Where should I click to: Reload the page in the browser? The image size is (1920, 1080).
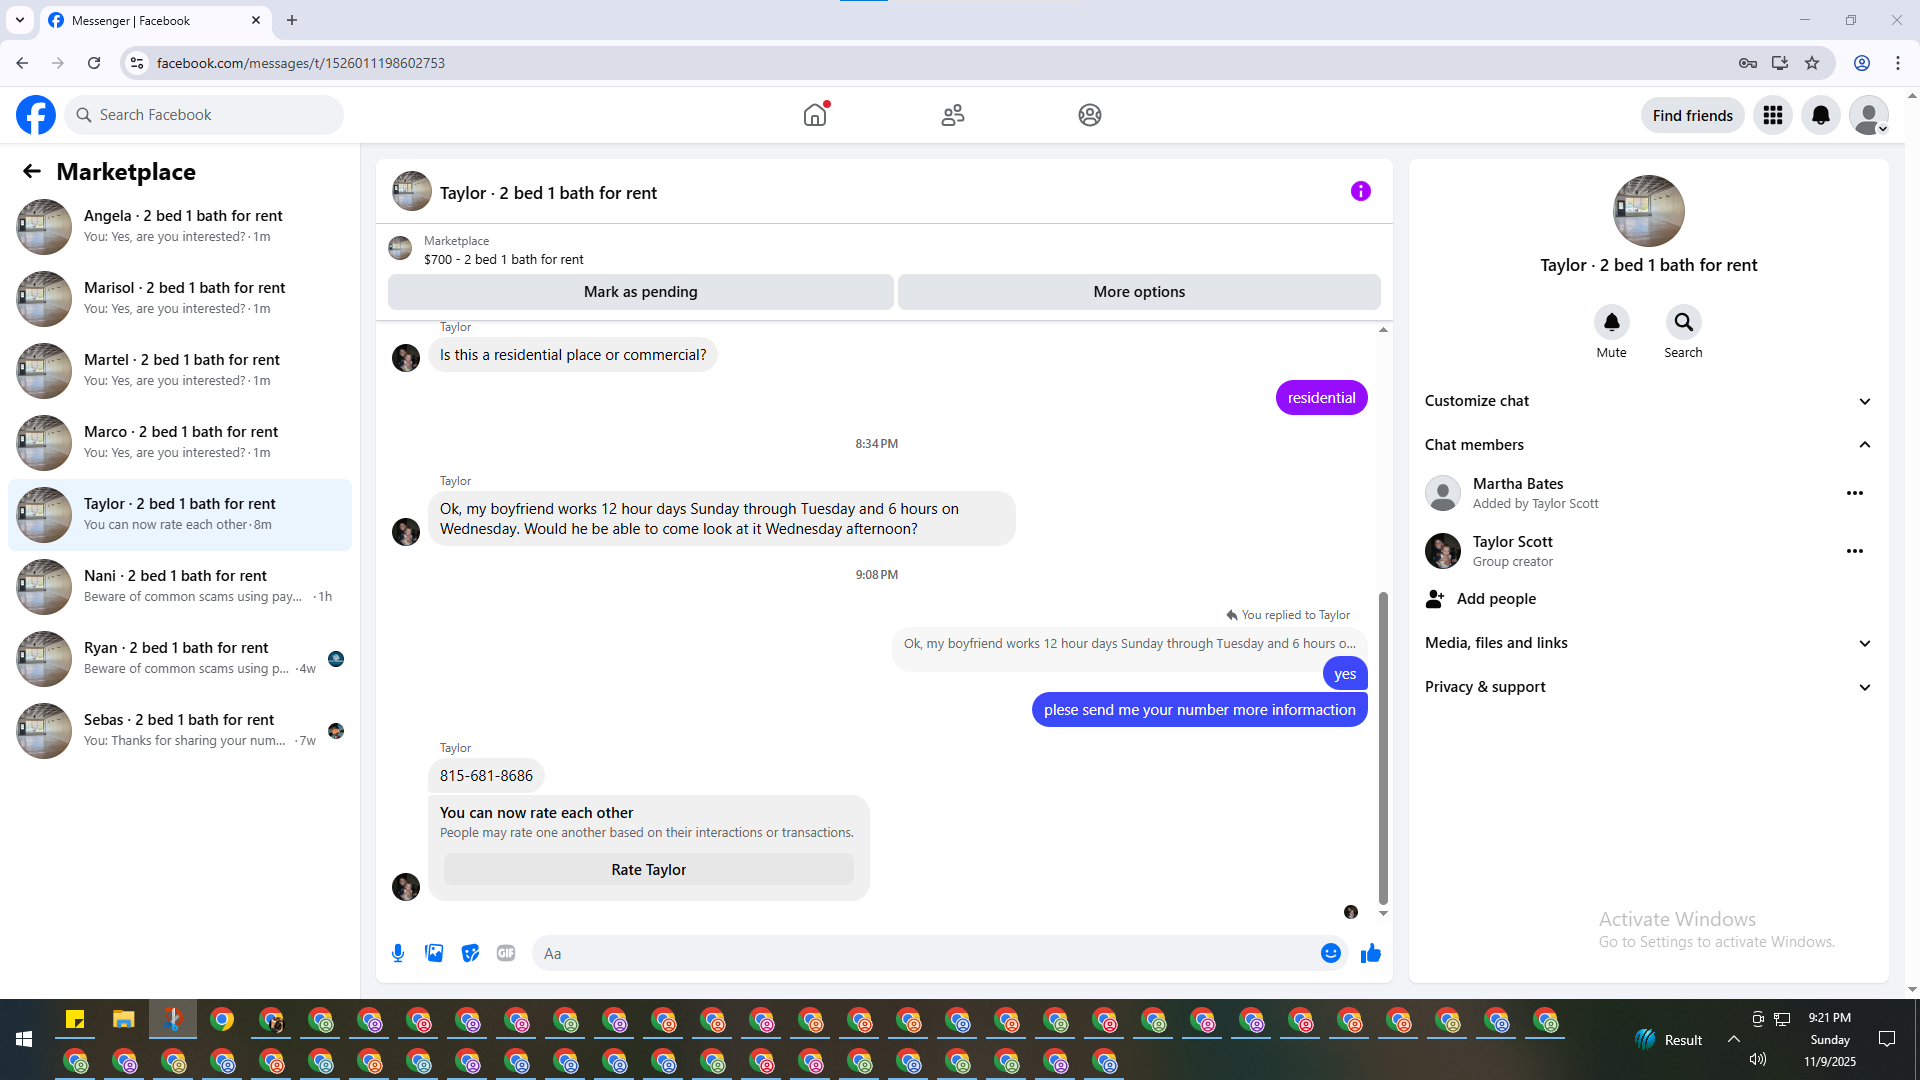(x=94, y=63)
